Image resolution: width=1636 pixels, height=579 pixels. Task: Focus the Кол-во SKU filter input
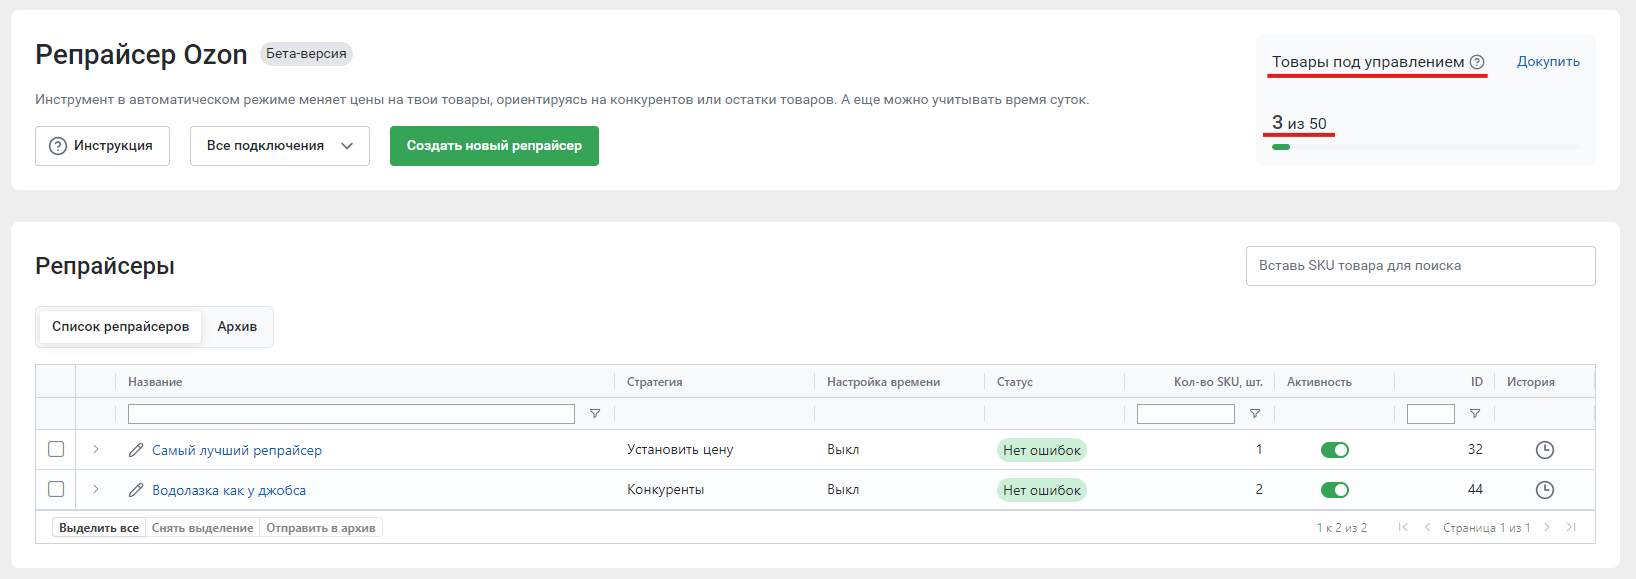(x=1186, y=414)
